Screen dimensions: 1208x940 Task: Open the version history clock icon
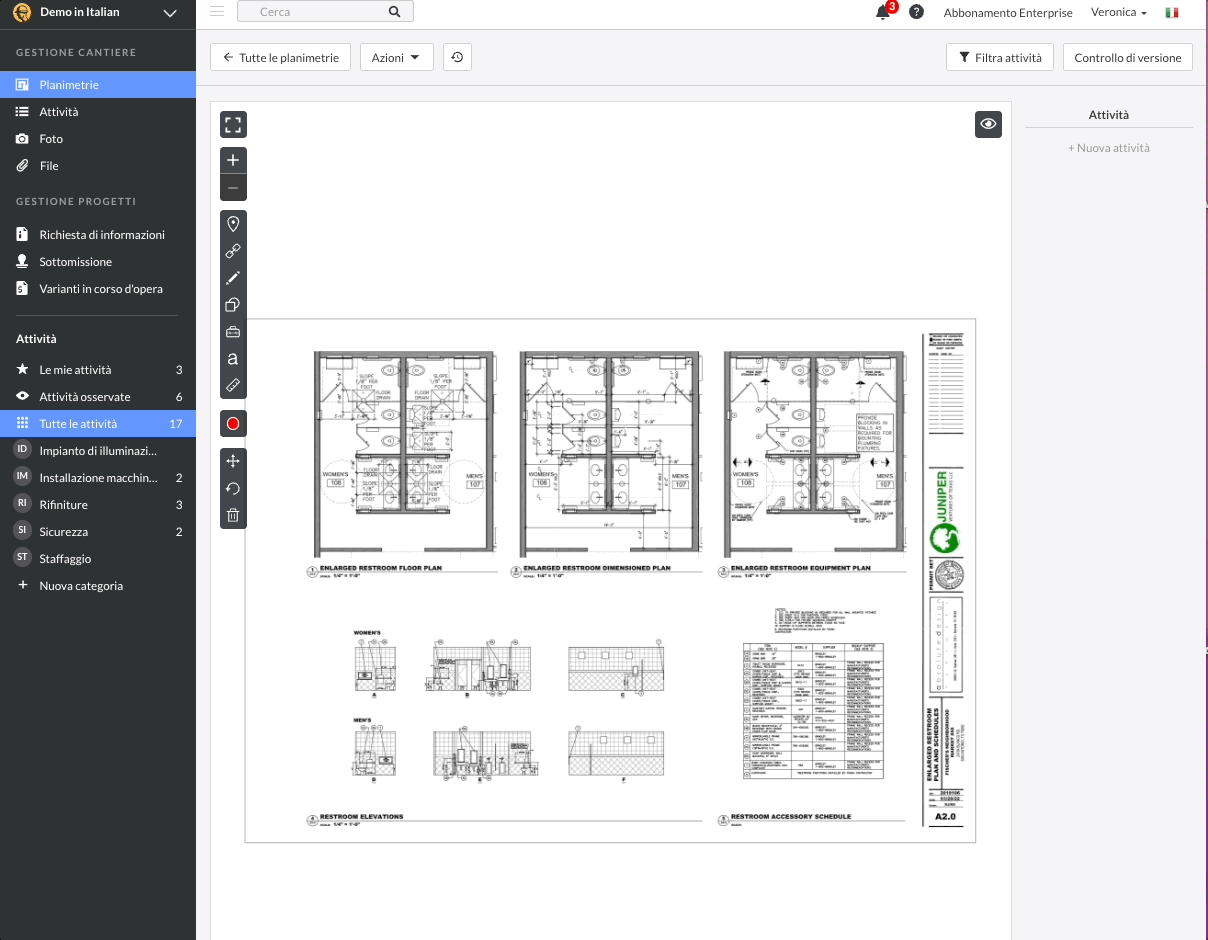click(x=457, y=58)
